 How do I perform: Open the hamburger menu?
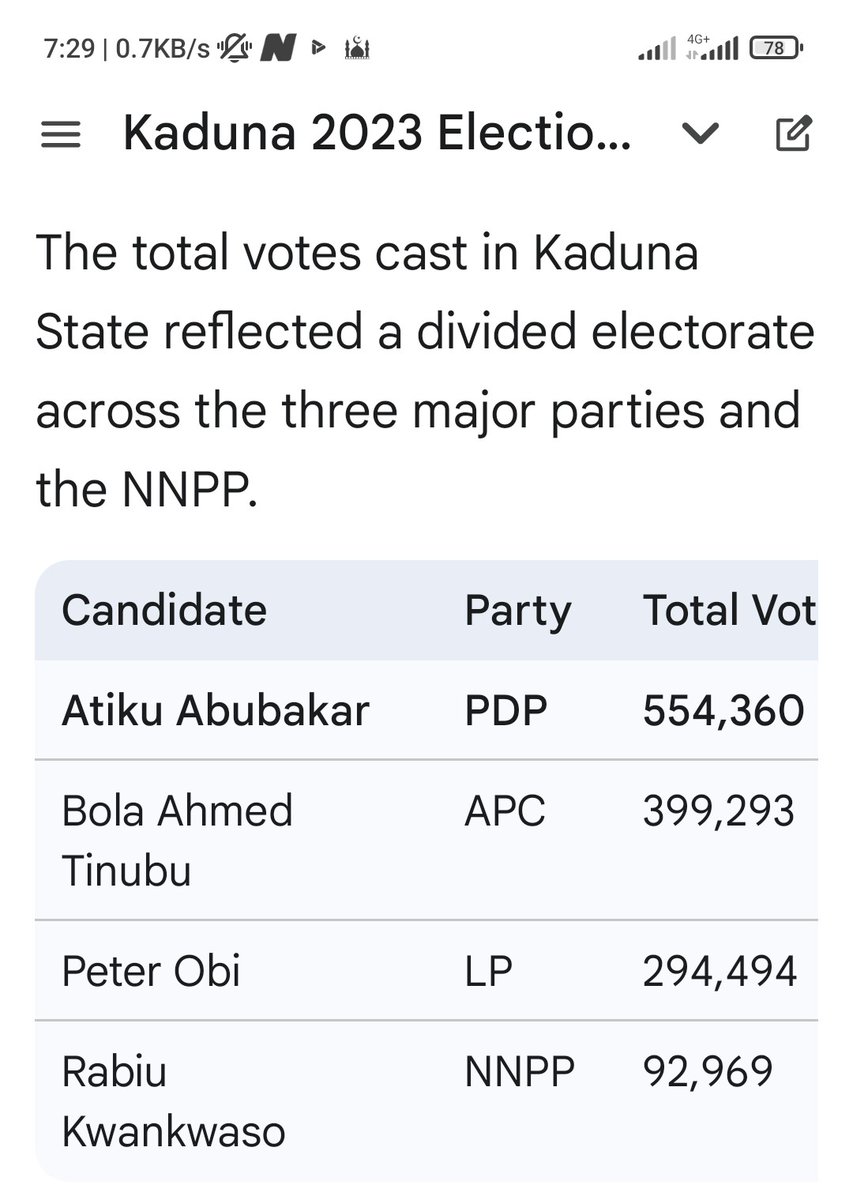(x=60, y=134)
